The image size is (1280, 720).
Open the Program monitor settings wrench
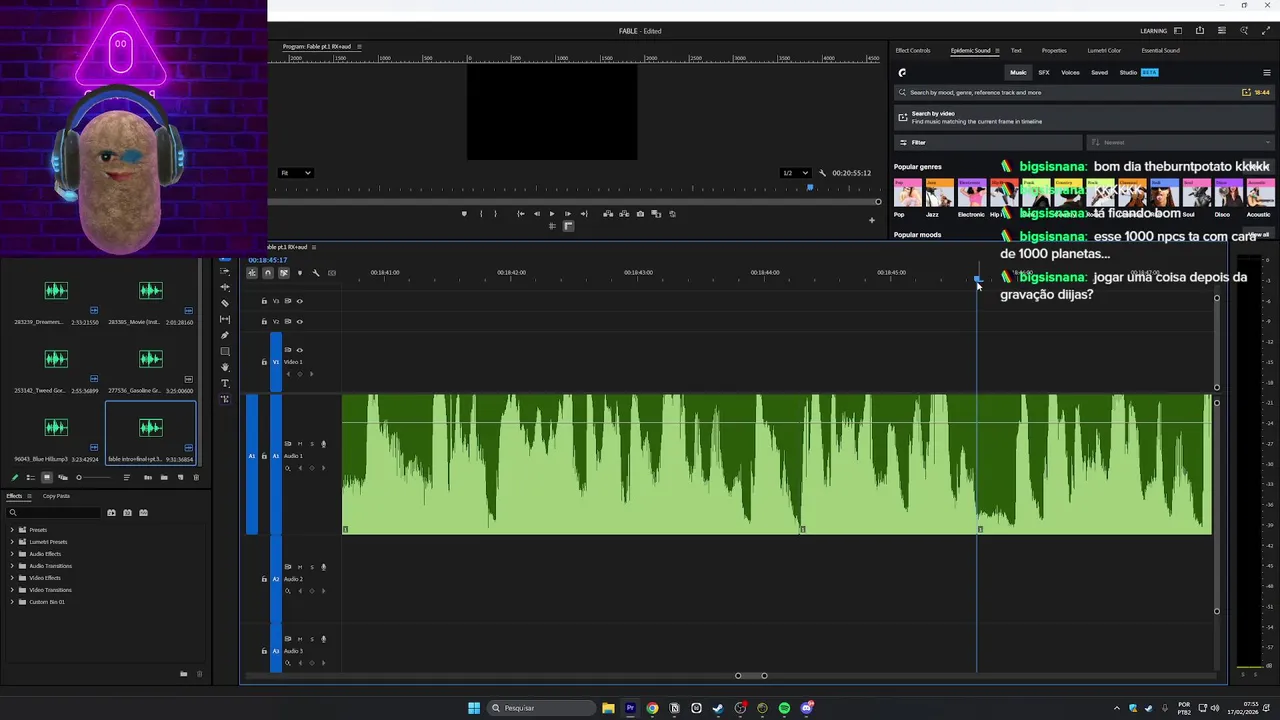[822, 173]
